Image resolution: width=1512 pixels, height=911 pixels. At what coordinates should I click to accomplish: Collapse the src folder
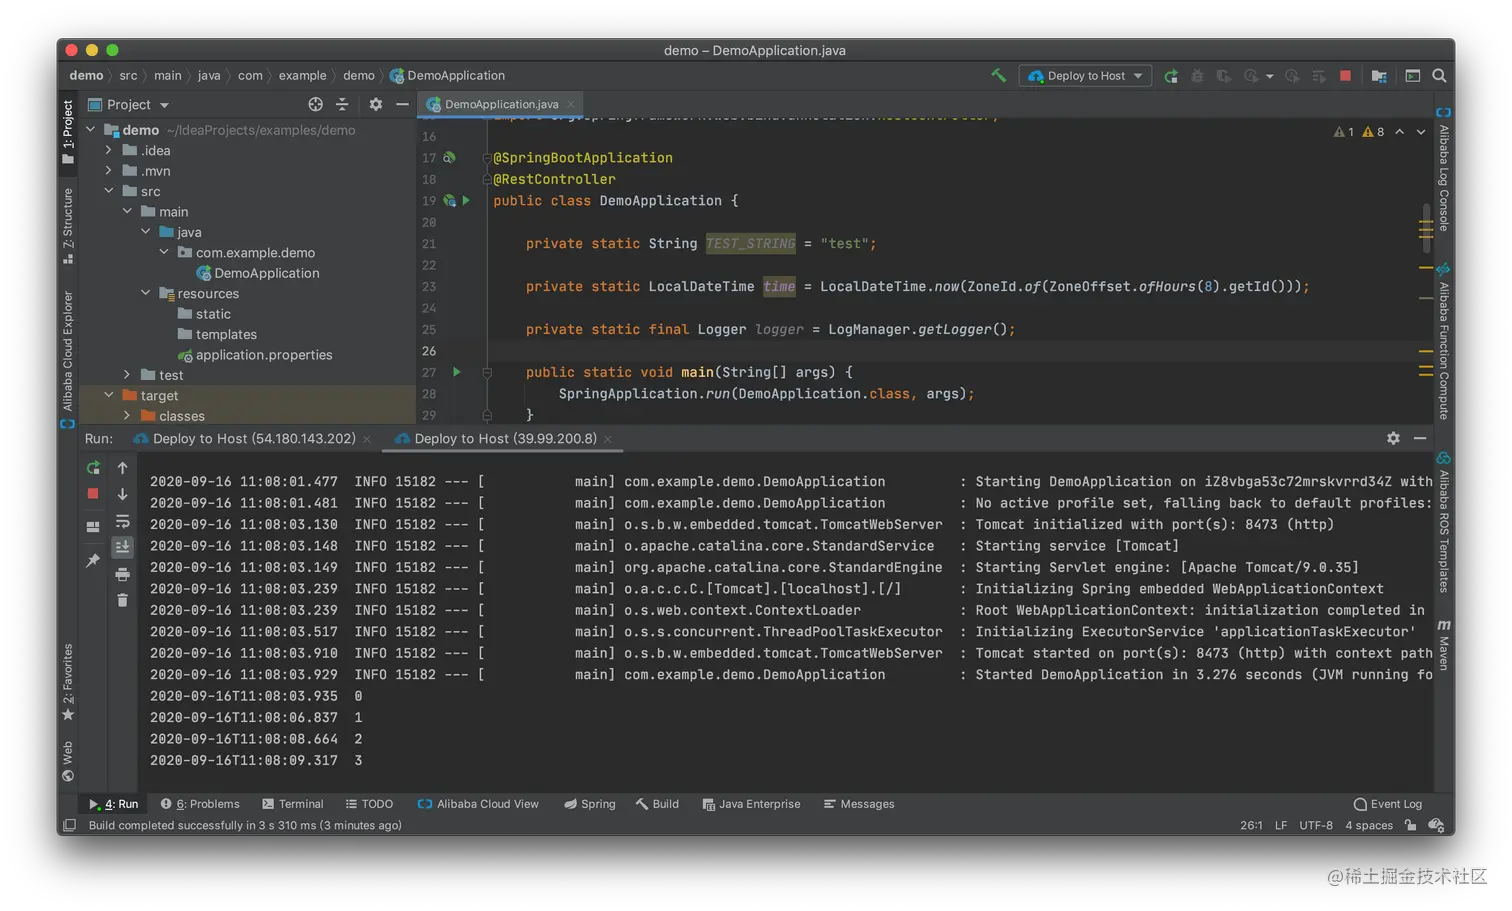point(109,191)
